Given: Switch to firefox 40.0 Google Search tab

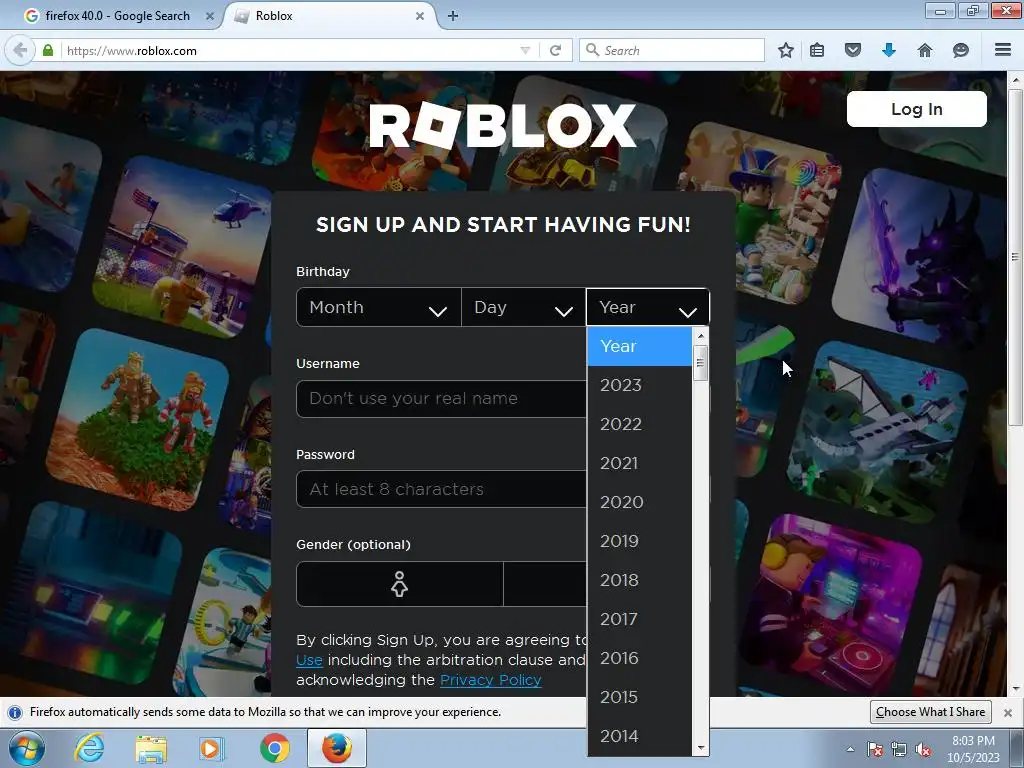Looking at the screenshot, I should (116, 16).
